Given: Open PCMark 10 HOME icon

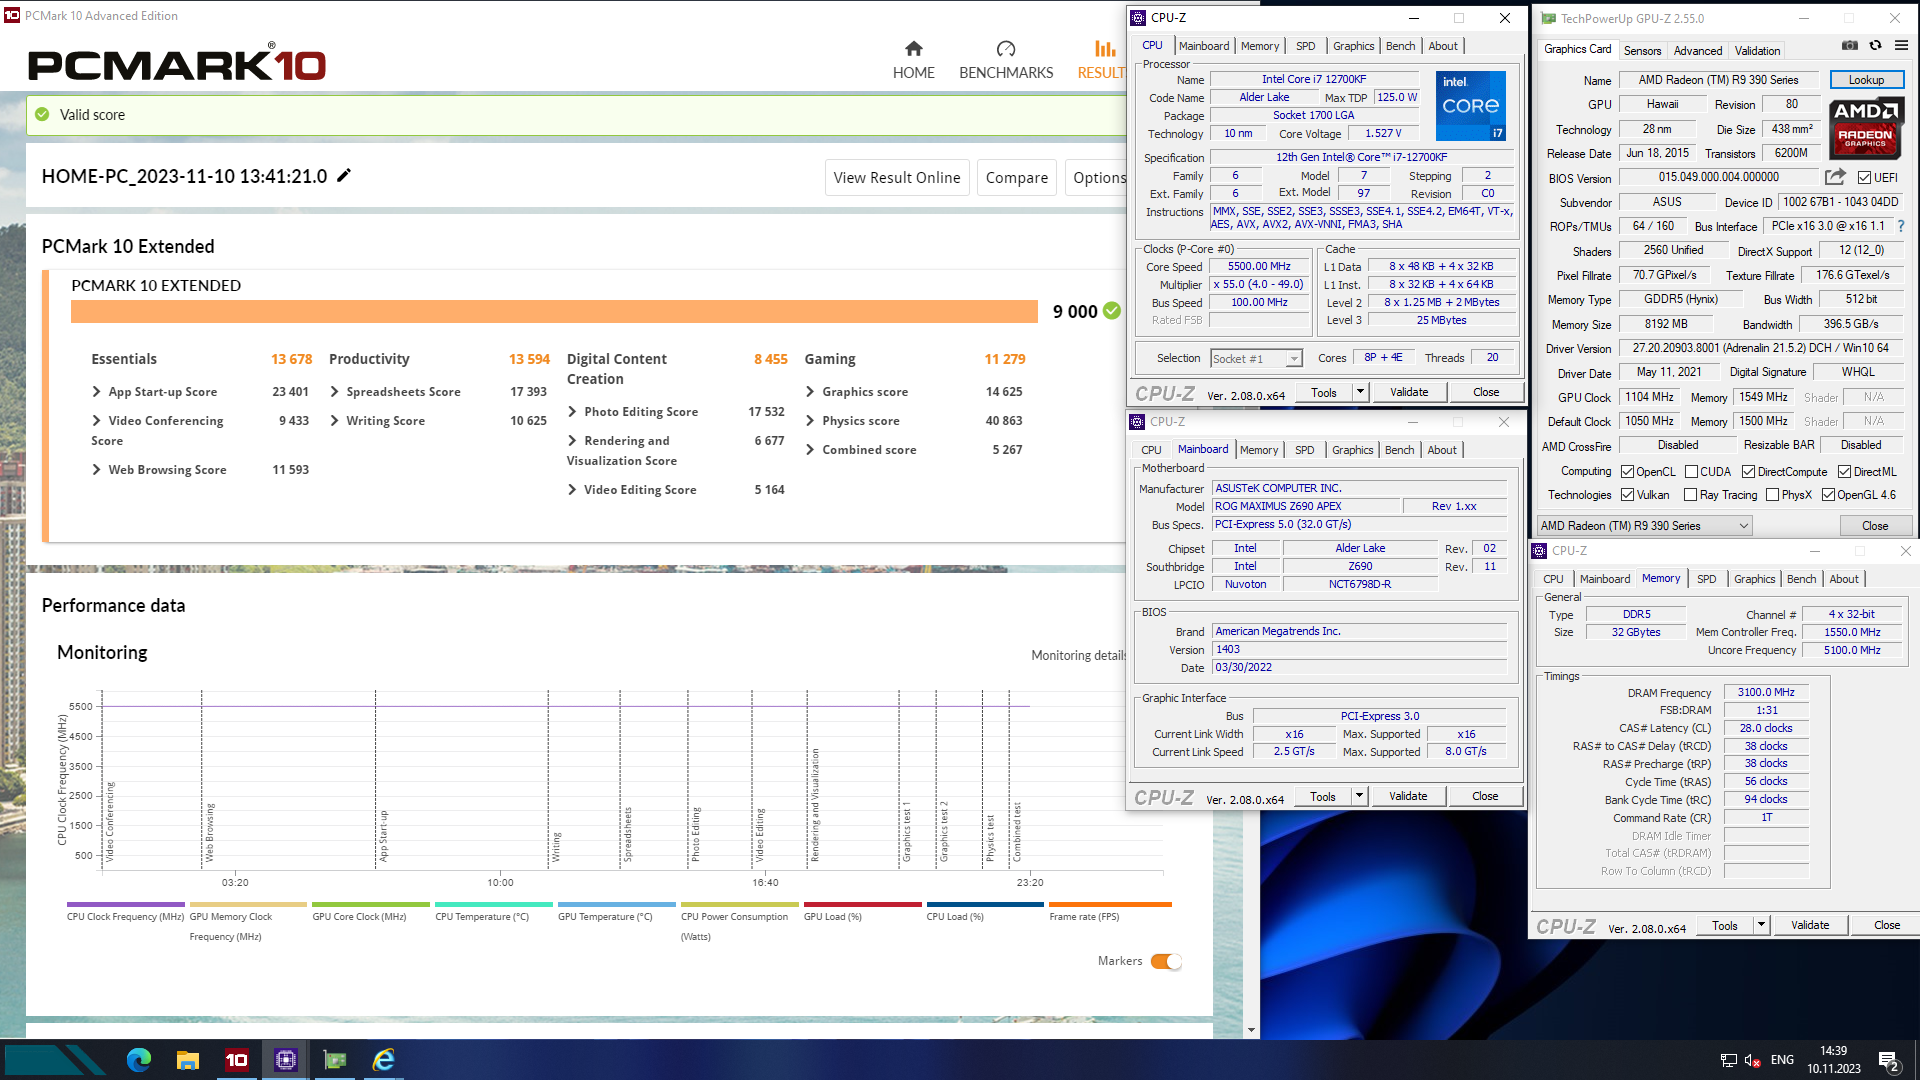Looking at the screenshot, I should tap(913, 48).
